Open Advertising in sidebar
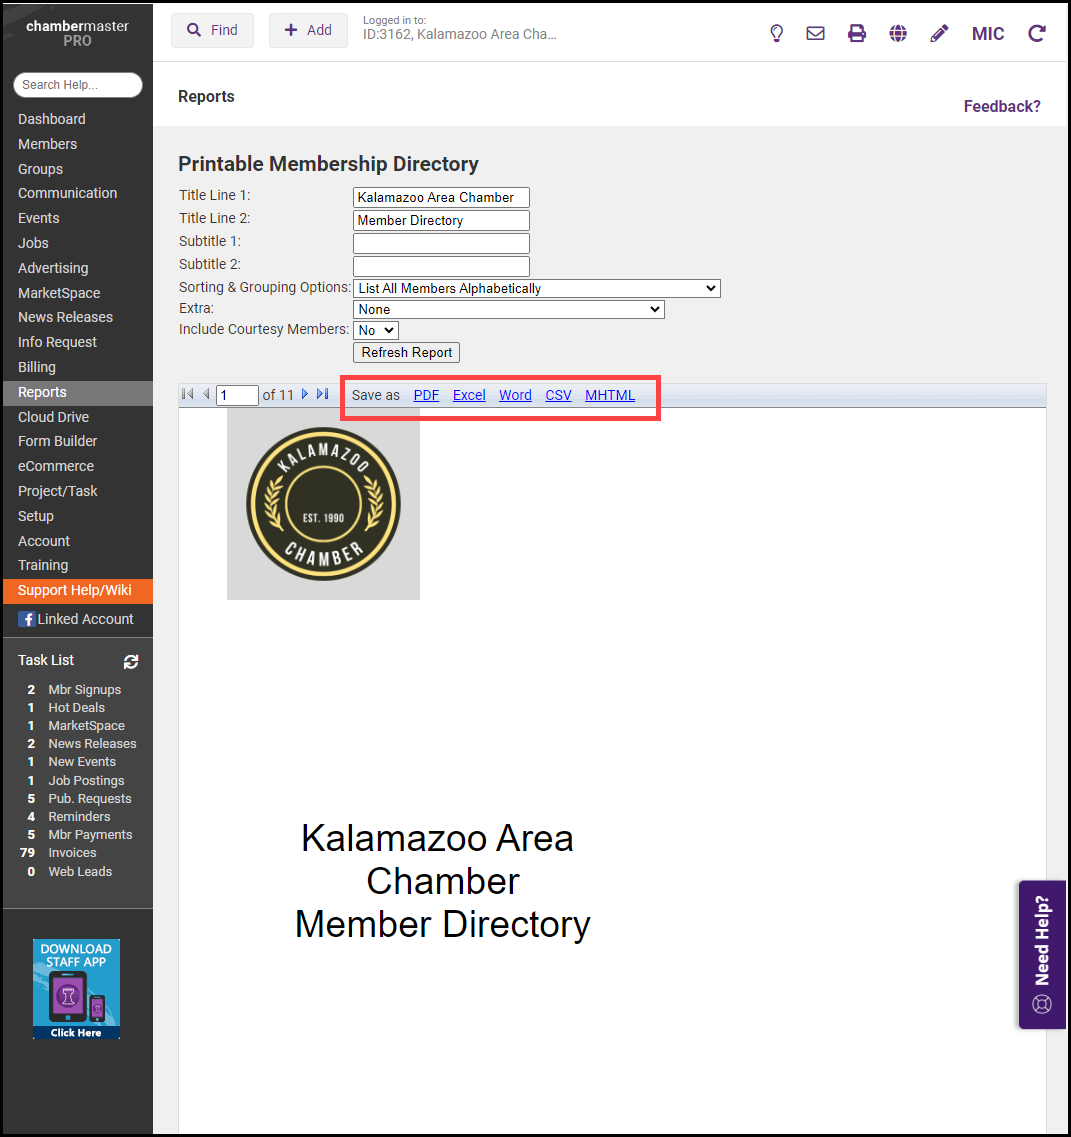 [53, 268]
